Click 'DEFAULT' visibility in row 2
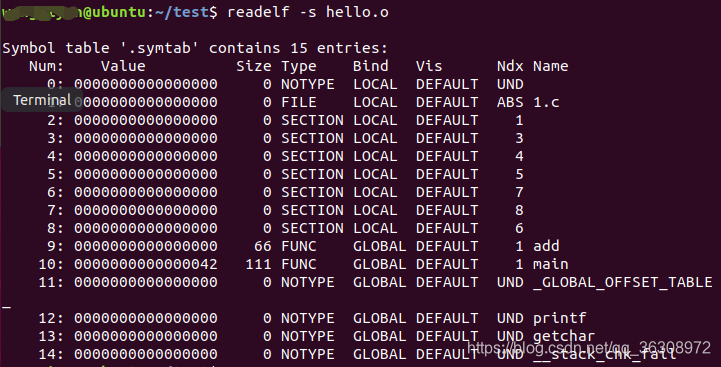Image resolution: width=721 pixels, height=367 pixels. pos(447,120)
